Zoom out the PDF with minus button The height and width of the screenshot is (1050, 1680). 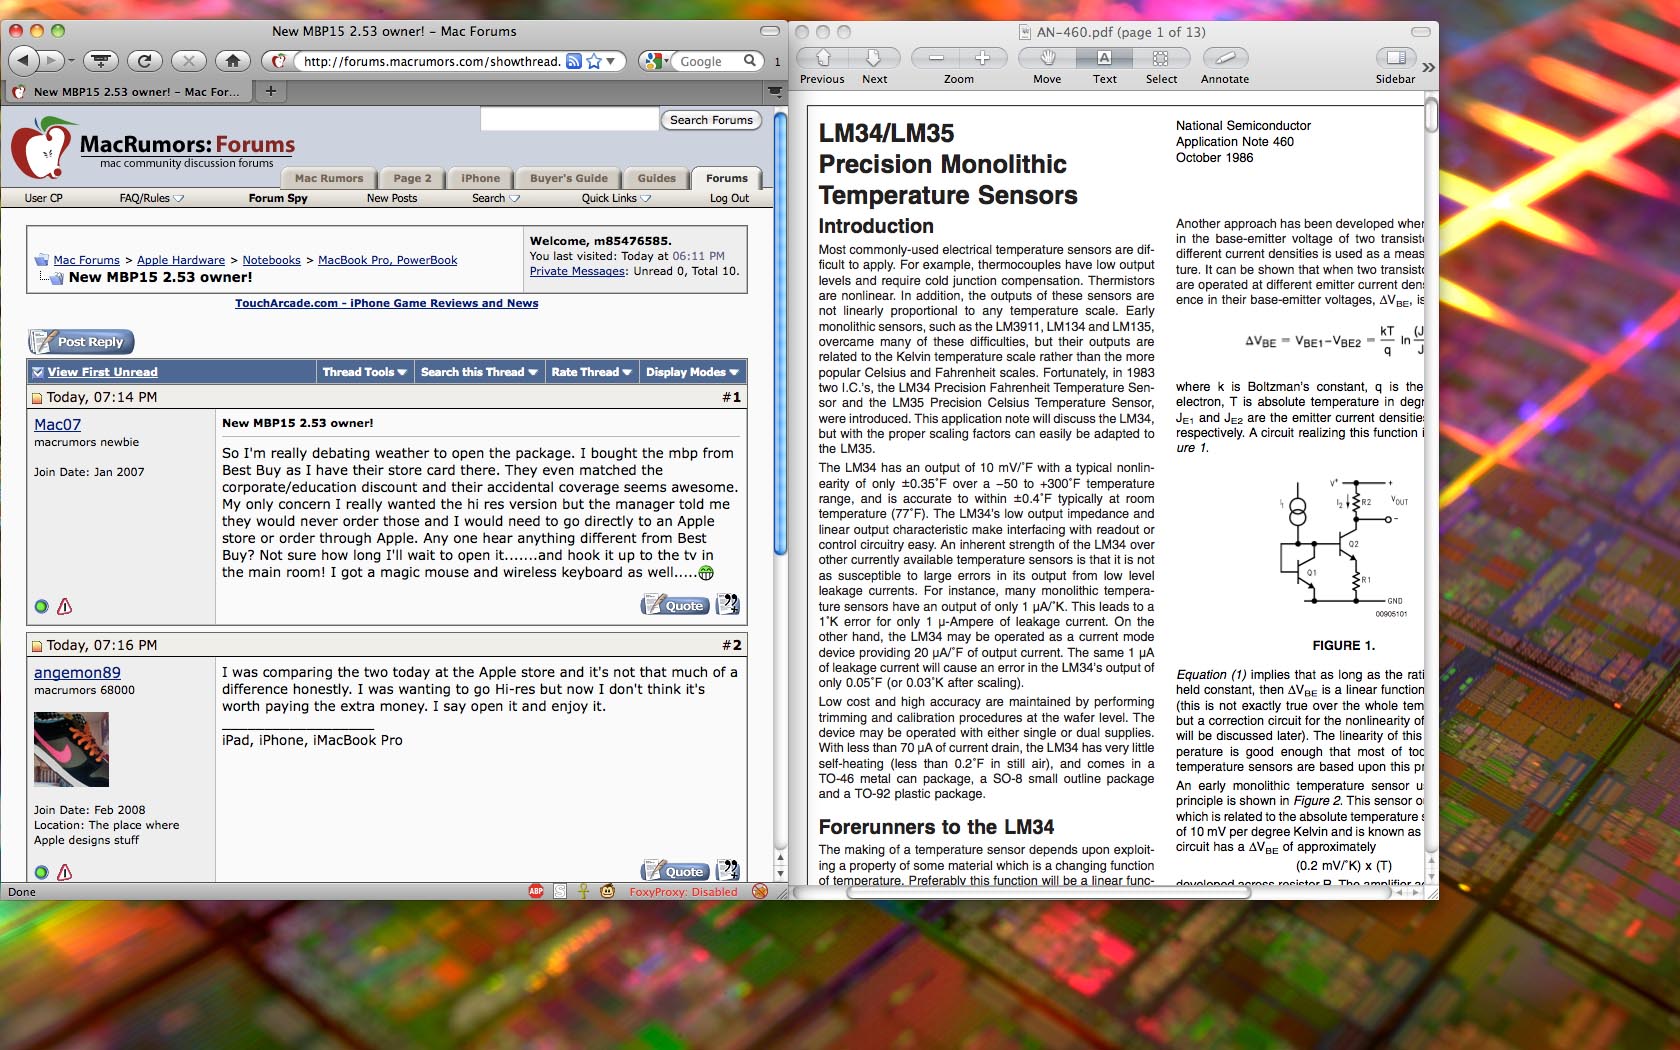(936, 58)
